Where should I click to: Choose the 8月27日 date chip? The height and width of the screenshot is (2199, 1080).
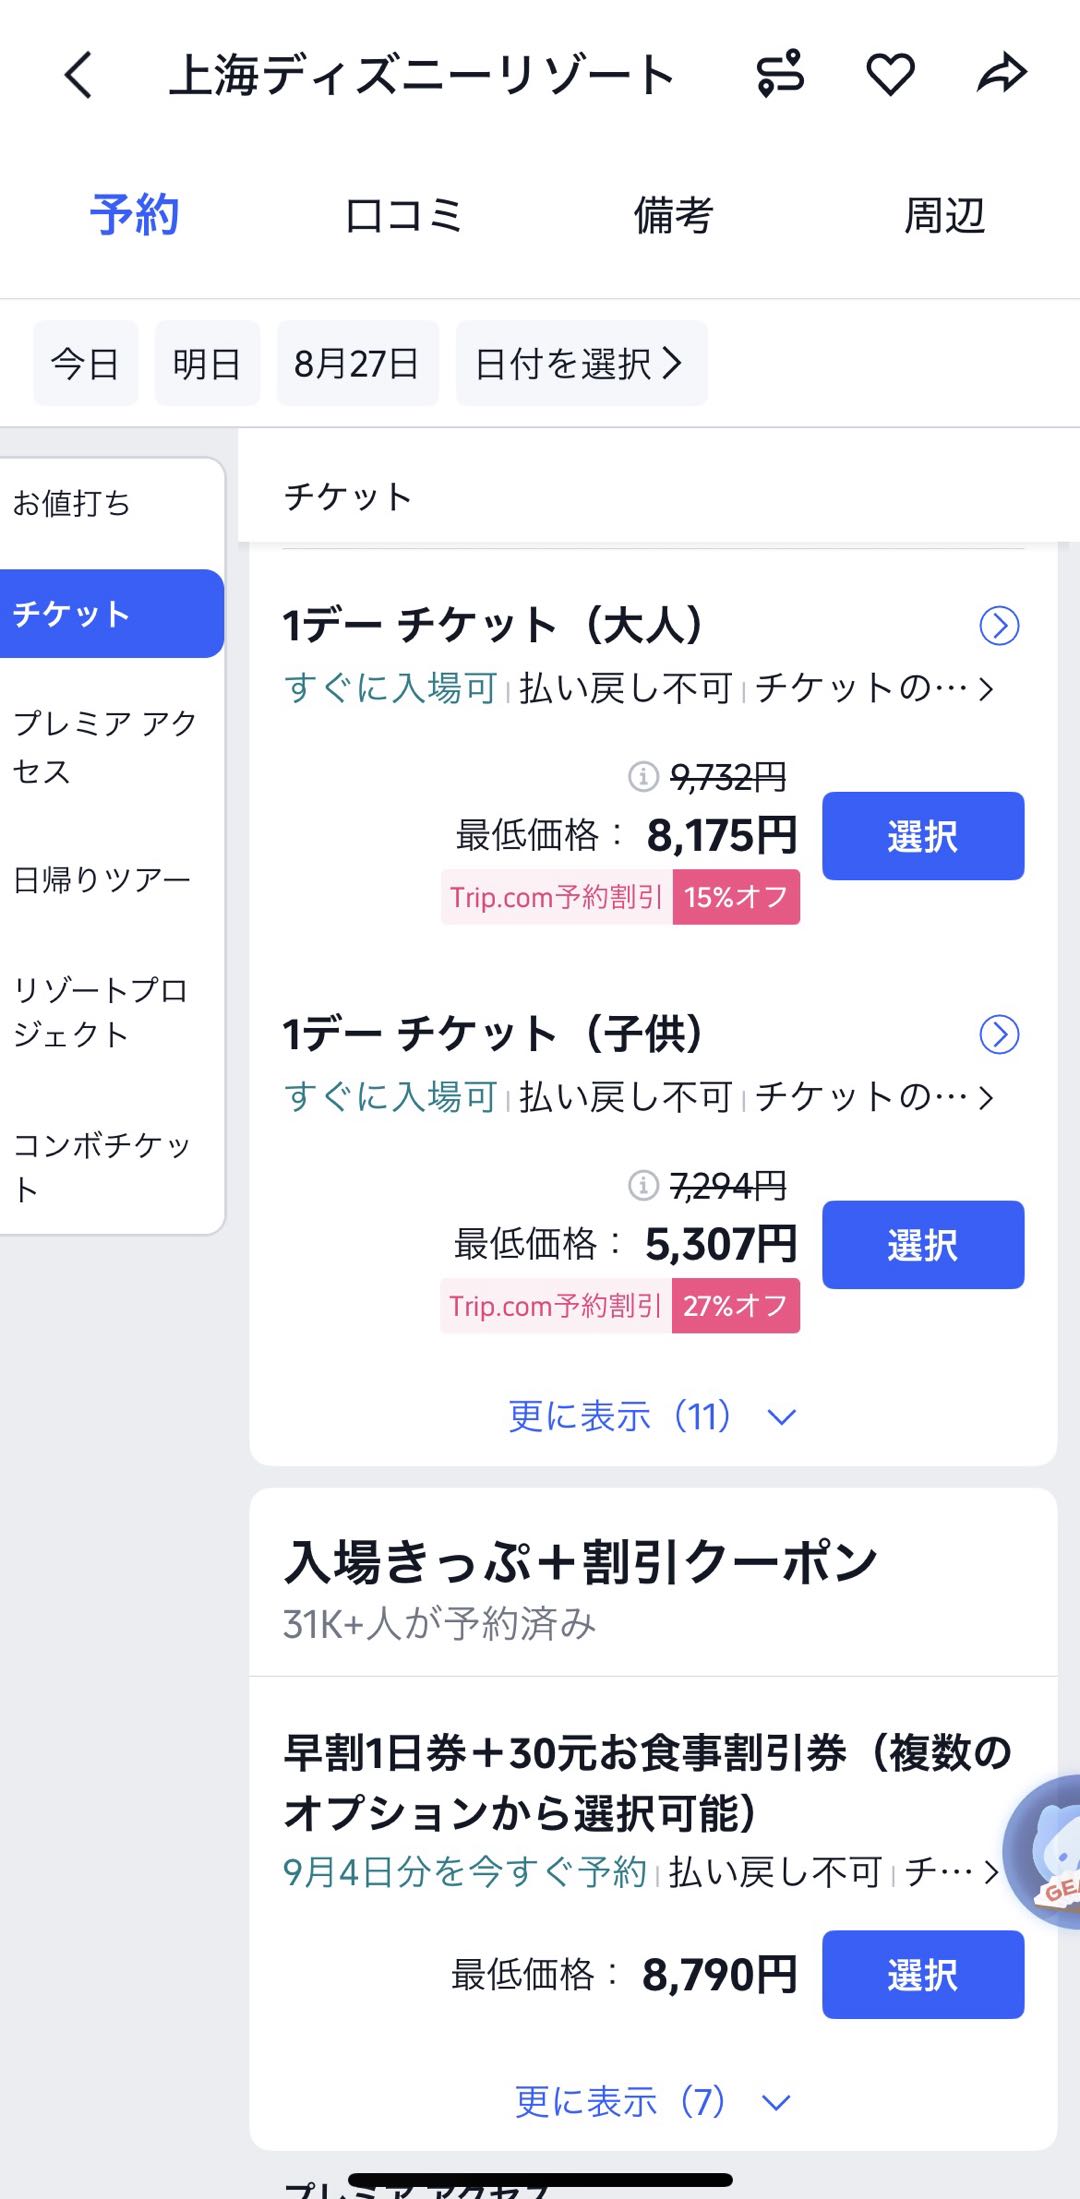click(x=357, y=364)
